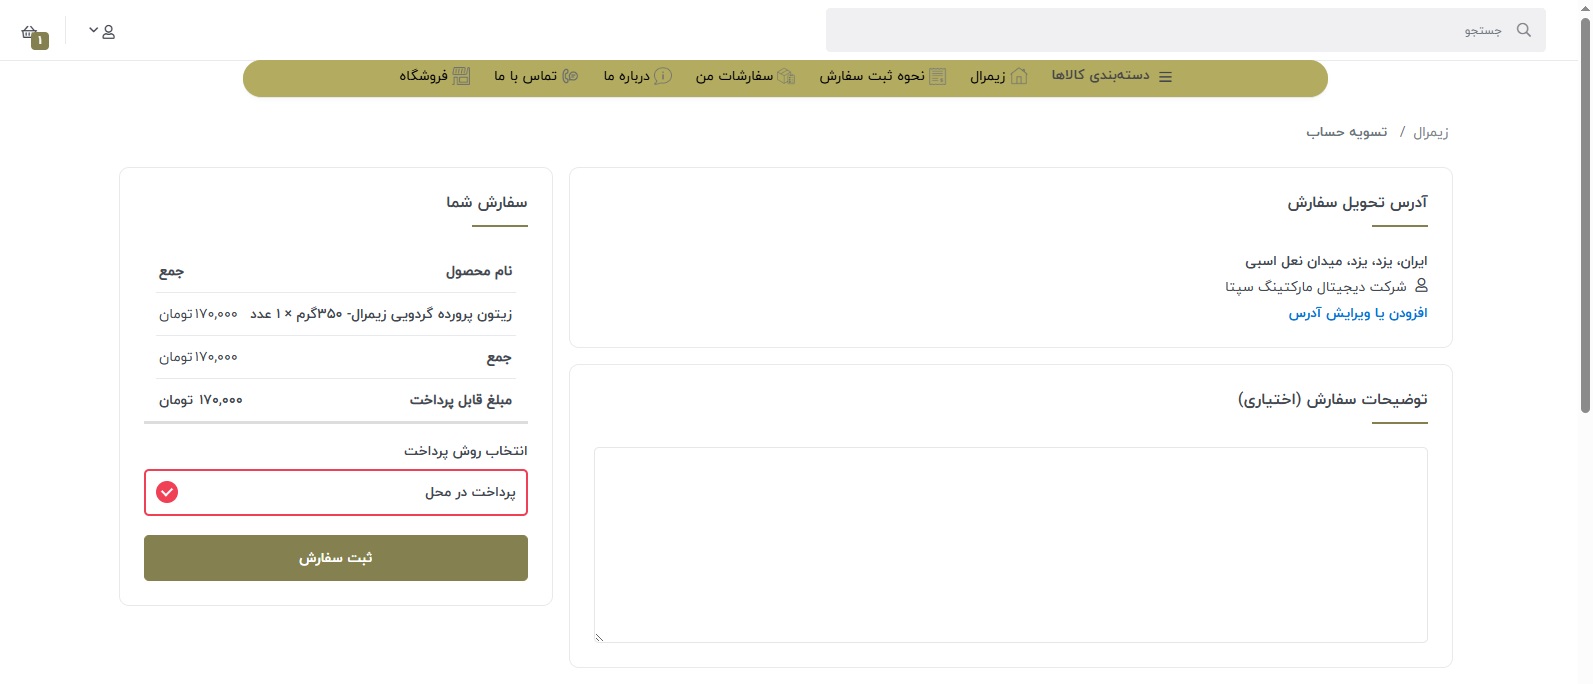The image size is (1593, 684).
Task: Click the info icon beside درباره ما
Action: click(663, 77)
